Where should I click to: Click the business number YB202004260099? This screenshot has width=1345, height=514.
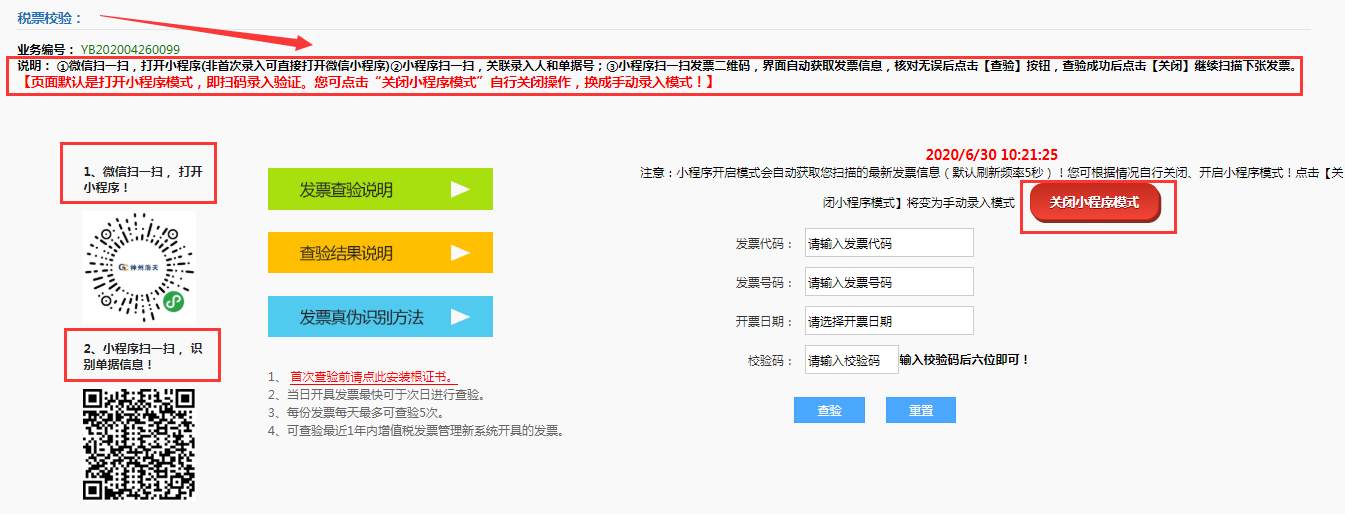(x=131, y=49)
